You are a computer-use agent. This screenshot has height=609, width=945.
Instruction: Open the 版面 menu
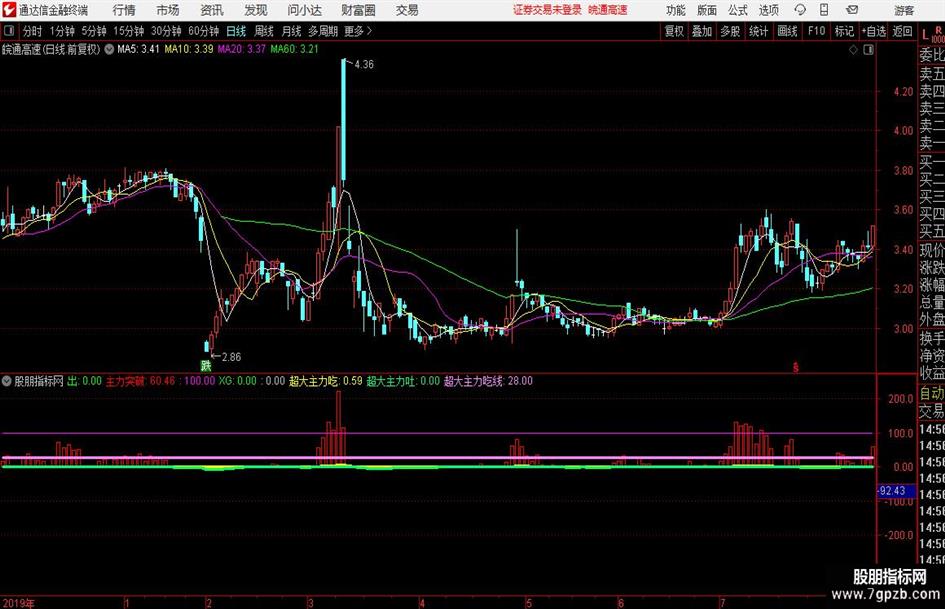[x=706, y=10]
